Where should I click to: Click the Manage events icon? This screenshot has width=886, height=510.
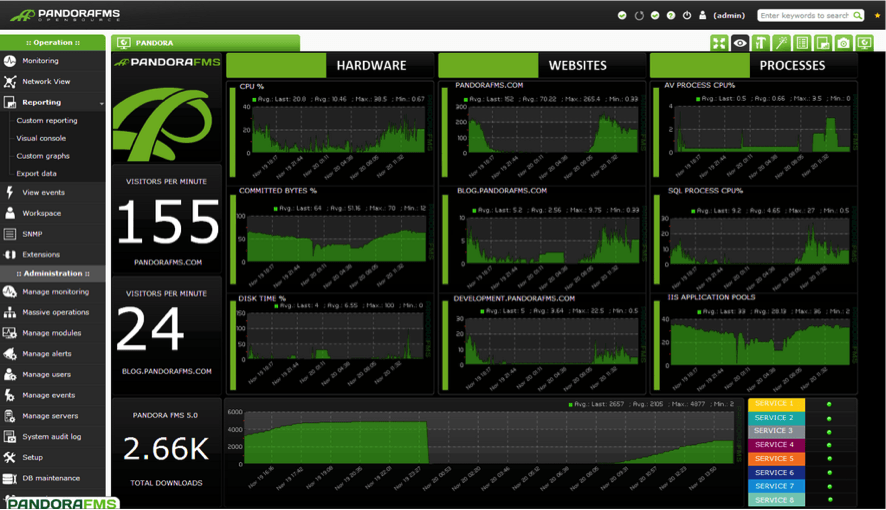pyautogui.click(x=10, y=395)
